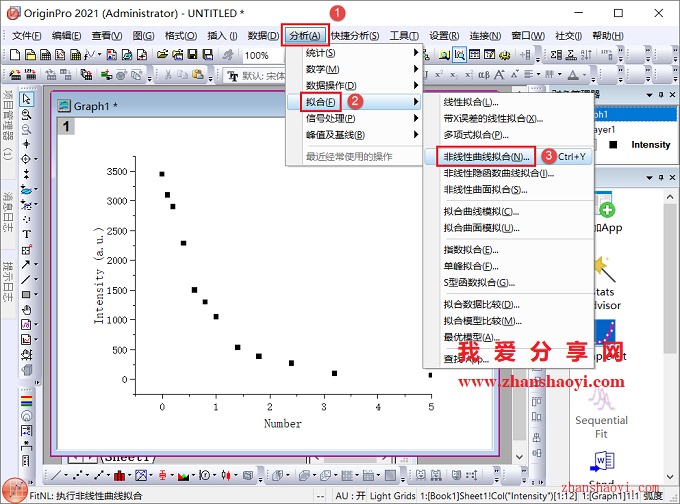The width and height of the screenshot is (680, 504).
Task: Expand the Data Reader tool dropdown arrow
Action: (36, 159)
